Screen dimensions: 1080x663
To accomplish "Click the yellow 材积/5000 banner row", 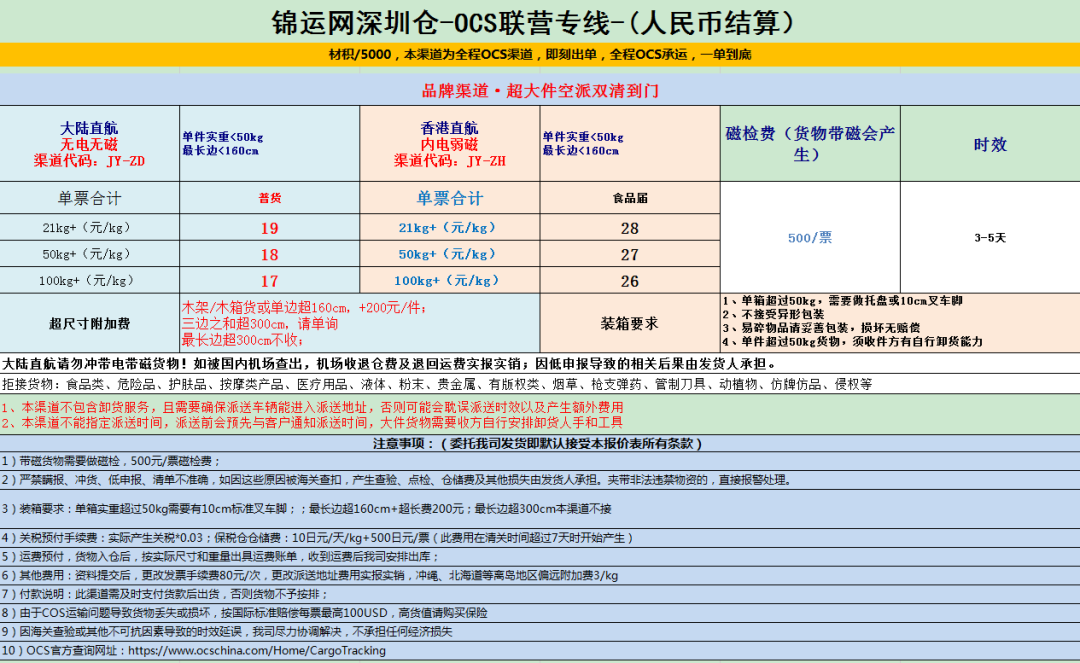I will (x=540, y=54).
